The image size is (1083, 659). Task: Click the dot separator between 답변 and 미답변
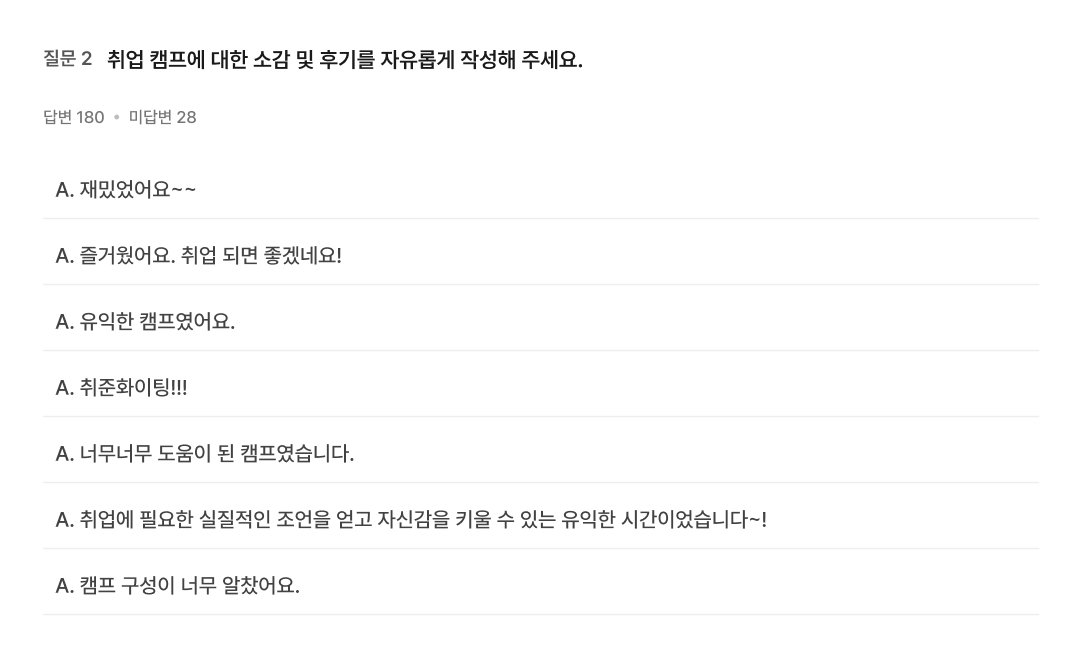click(117, 117)
